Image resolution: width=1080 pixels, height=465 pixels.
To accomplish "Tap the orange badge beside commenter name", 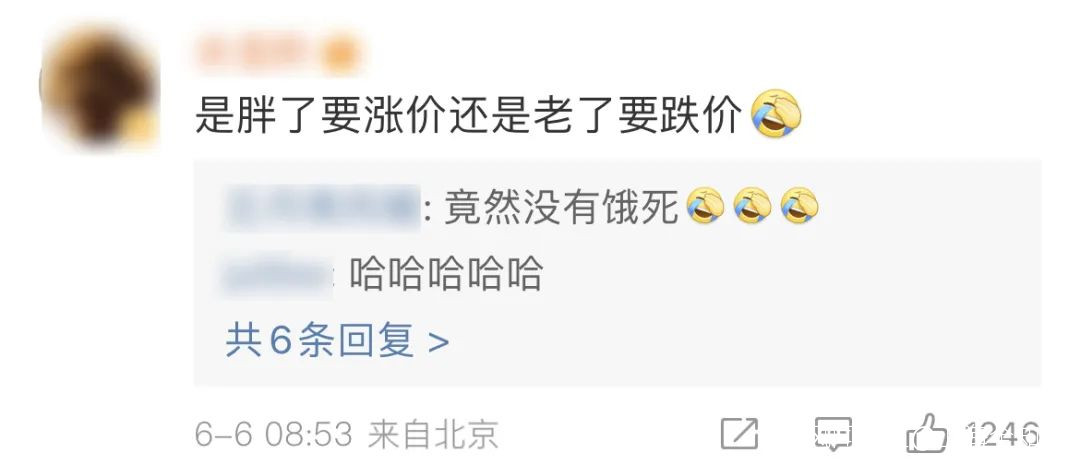I will 341,54.
